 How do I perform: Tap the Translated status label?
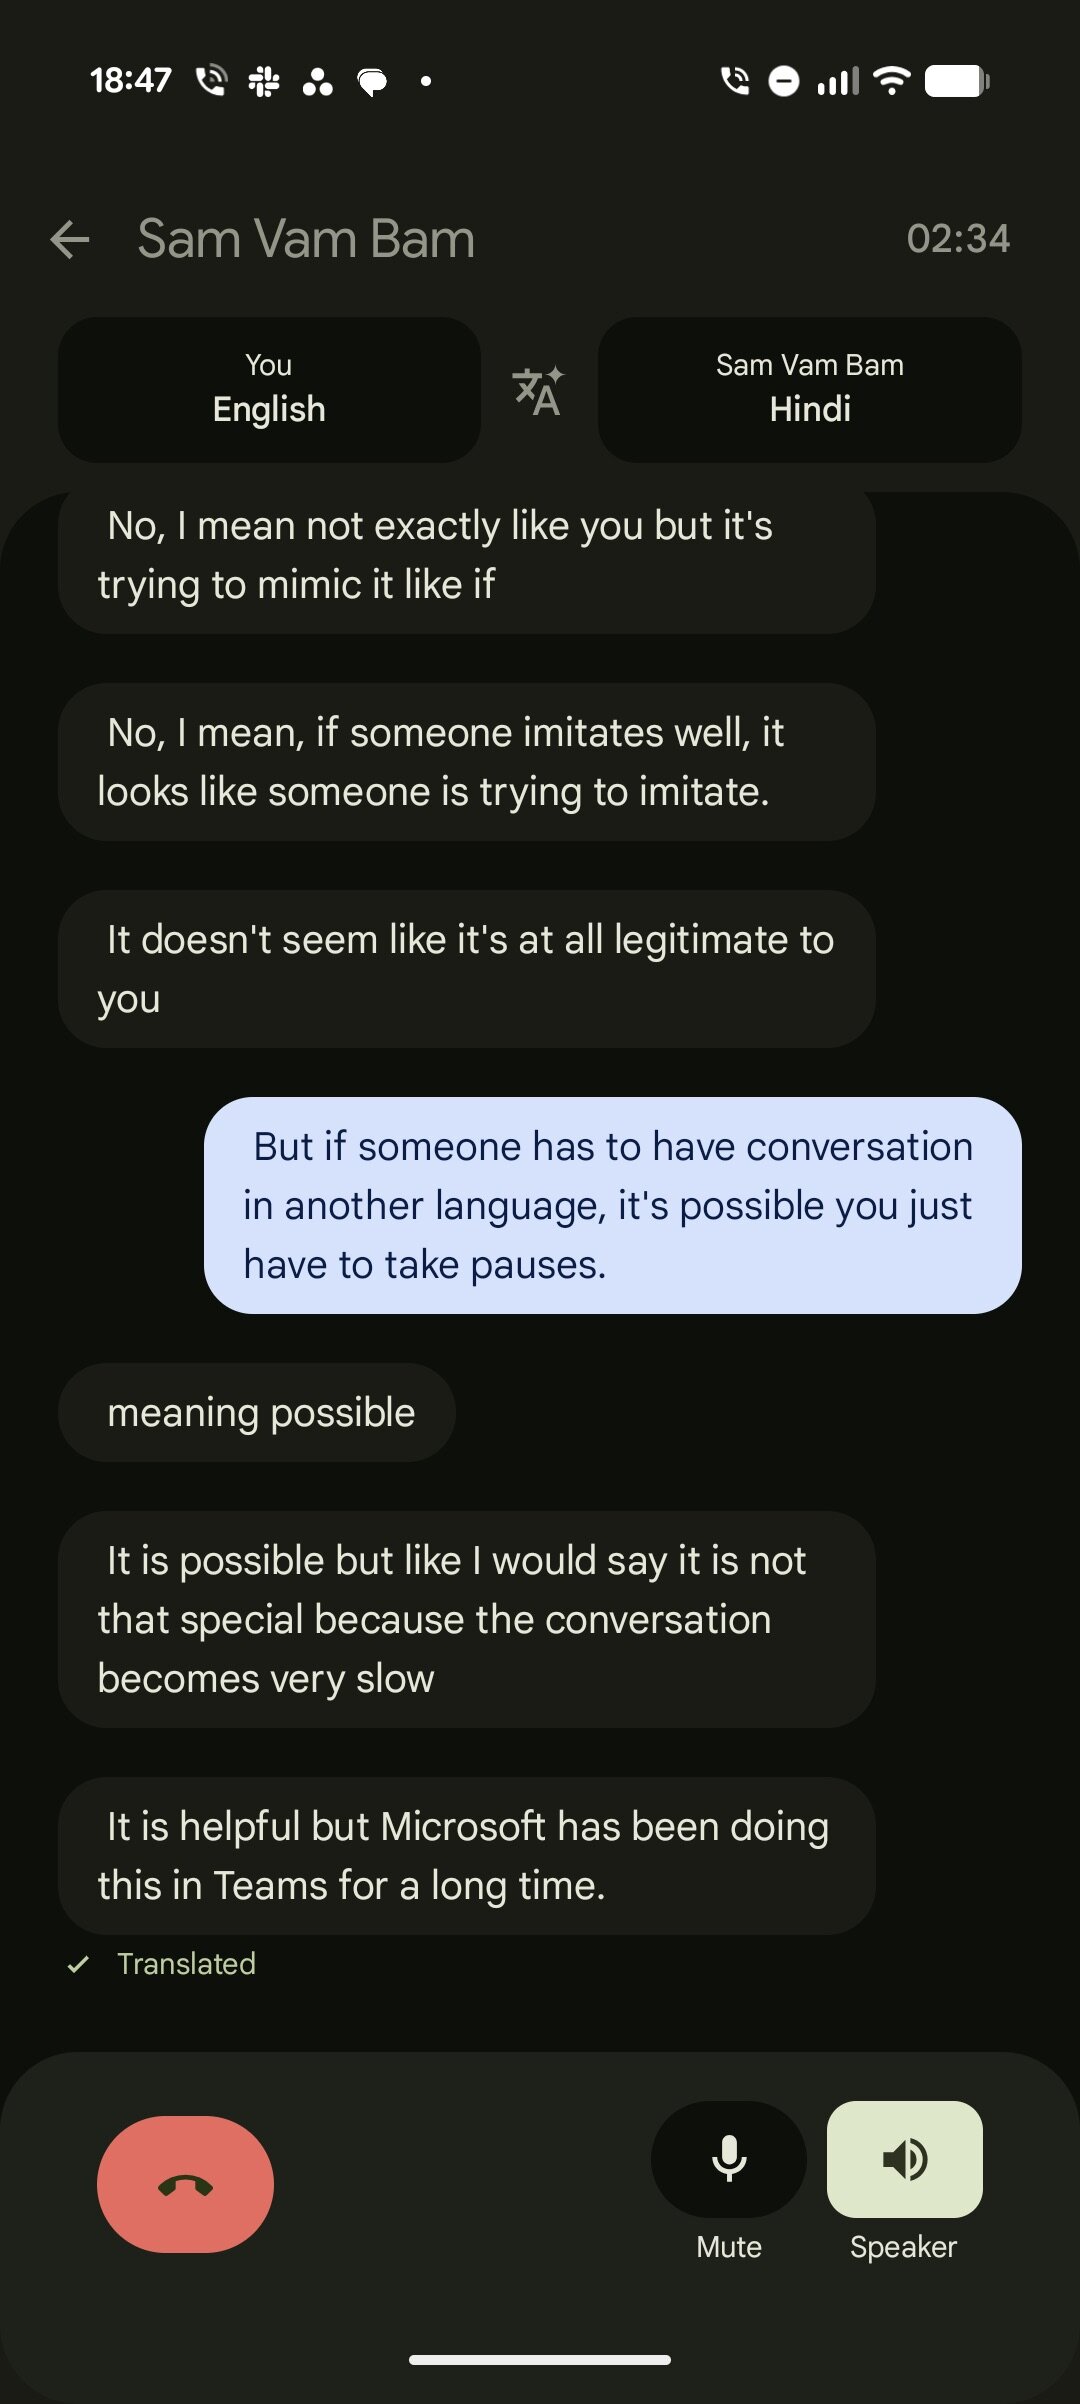click(186, 1964)
